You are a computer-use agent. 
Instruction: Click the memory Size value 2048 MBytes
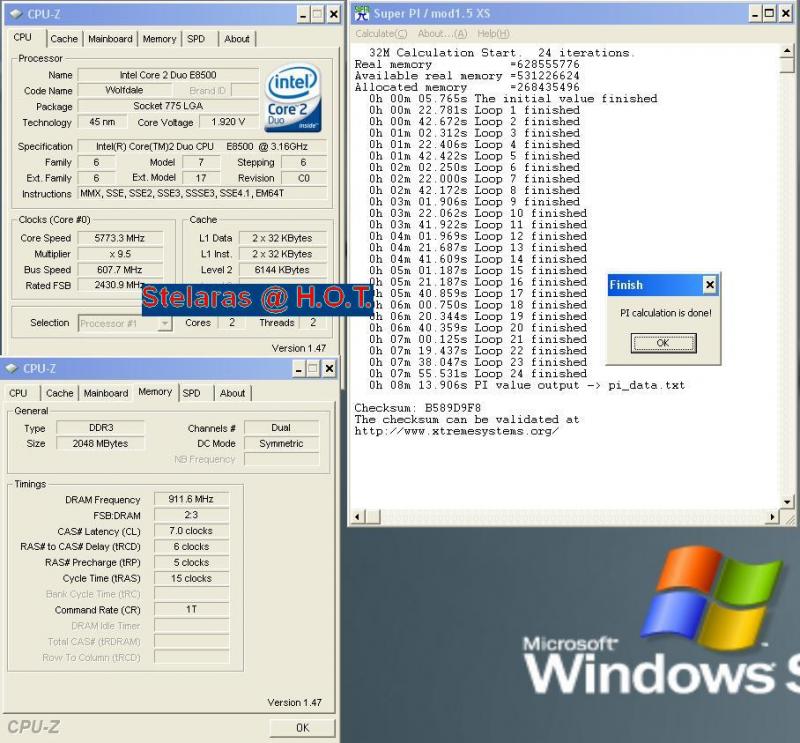pyautogui.click(x=101, y=443)
